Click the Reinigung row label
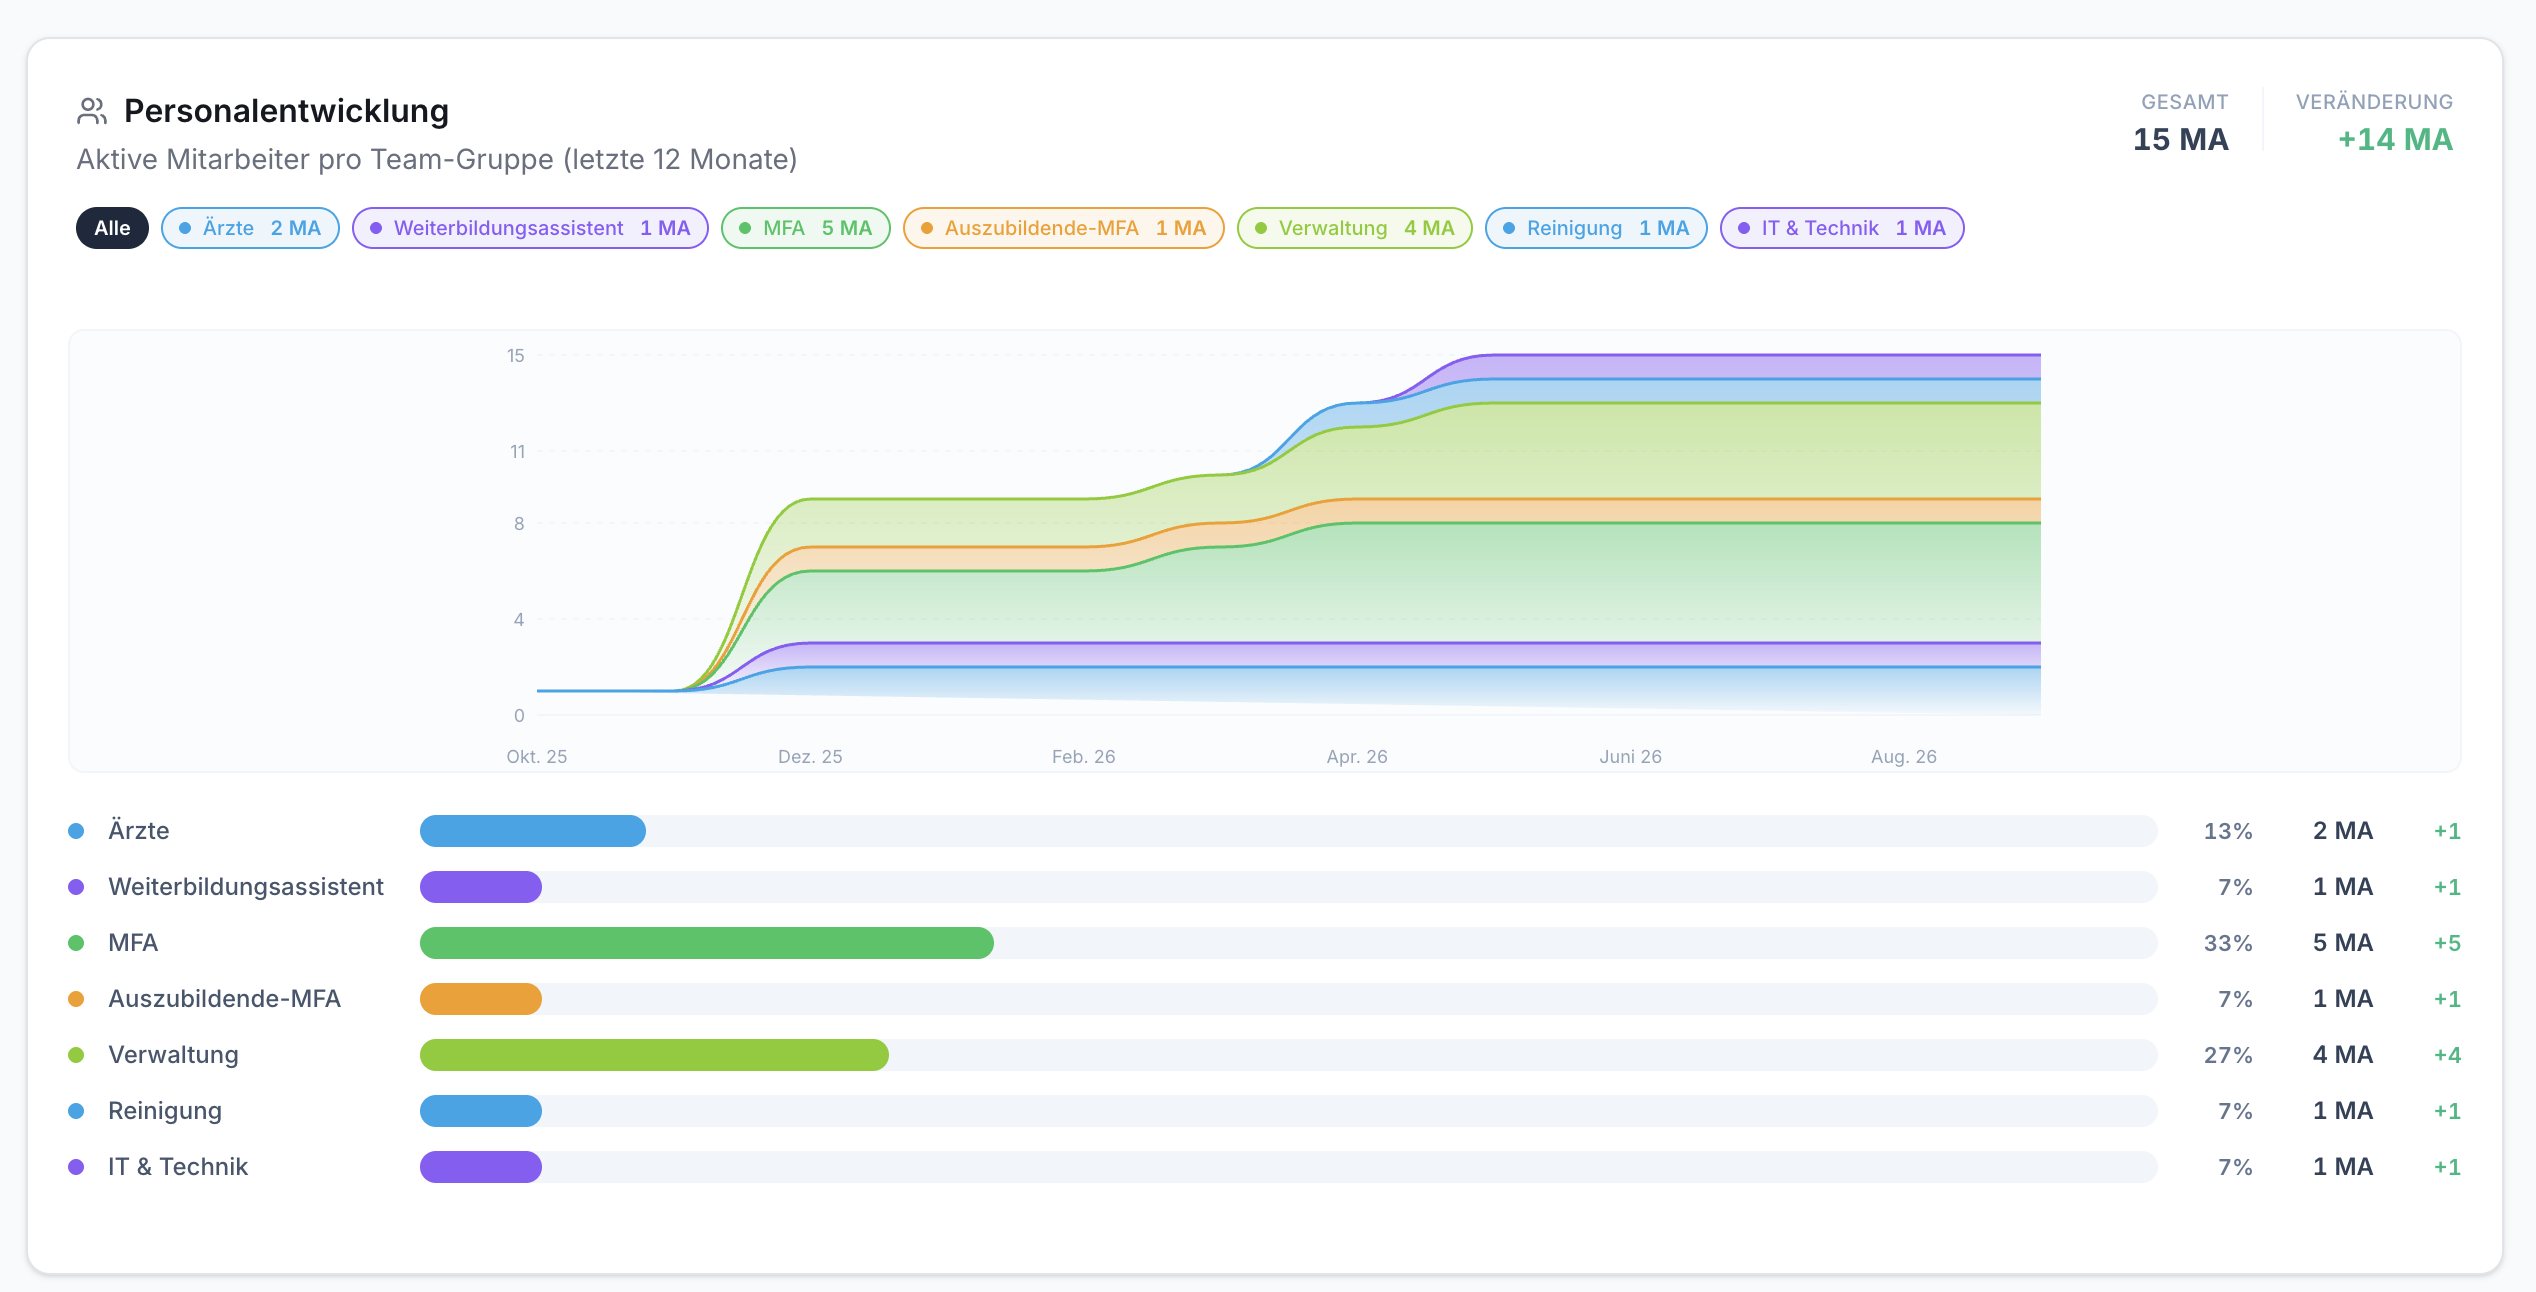This screenshot has height=1292, width=2536. (165, 1111)
